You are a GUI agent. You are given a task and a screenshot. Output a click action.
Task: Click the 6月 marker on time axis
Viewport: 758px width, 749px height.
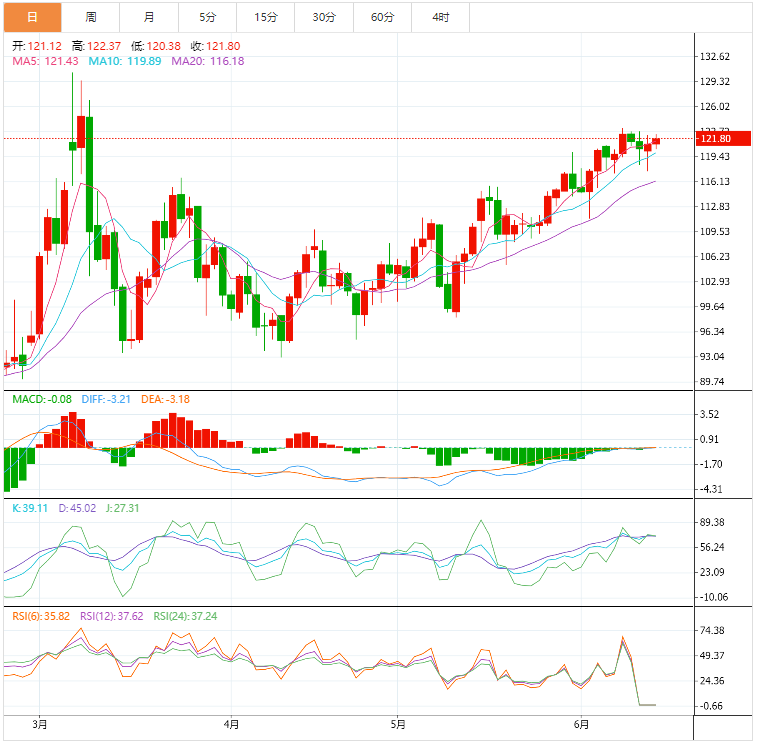582,724
